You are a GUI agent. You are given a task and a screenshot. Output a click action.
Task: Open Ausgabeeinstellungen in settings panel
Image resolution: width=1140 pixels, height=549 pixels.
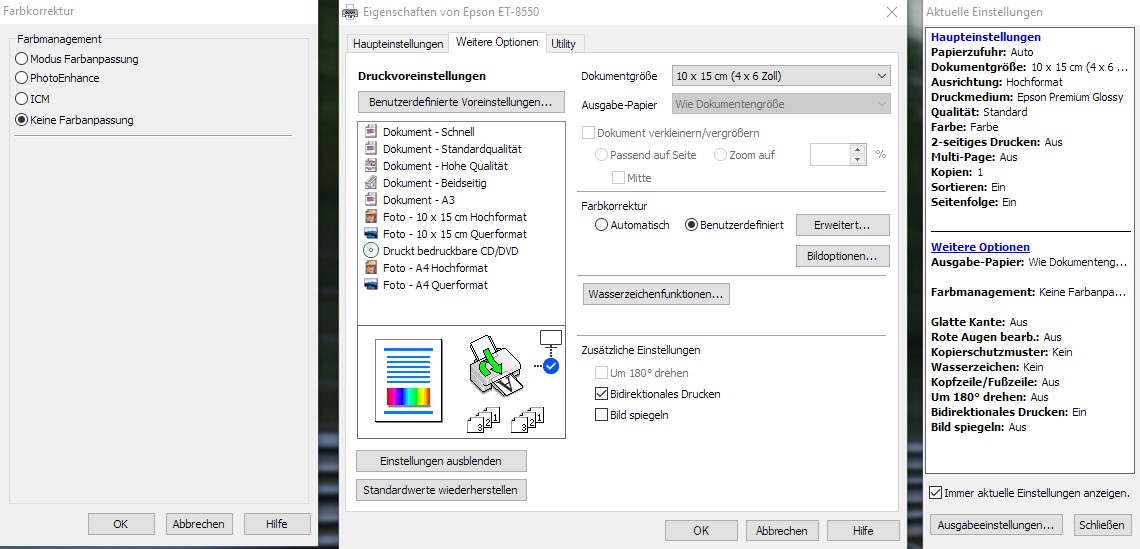(995, 524)
